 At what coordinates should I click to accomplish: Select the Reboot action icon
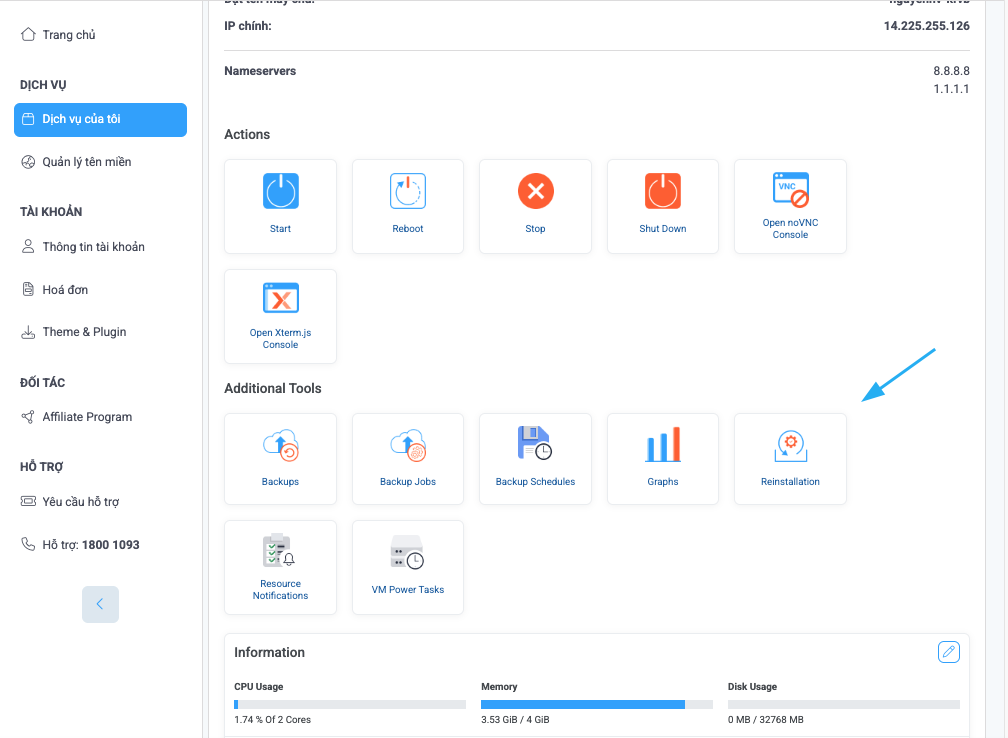tap(407, 191)
